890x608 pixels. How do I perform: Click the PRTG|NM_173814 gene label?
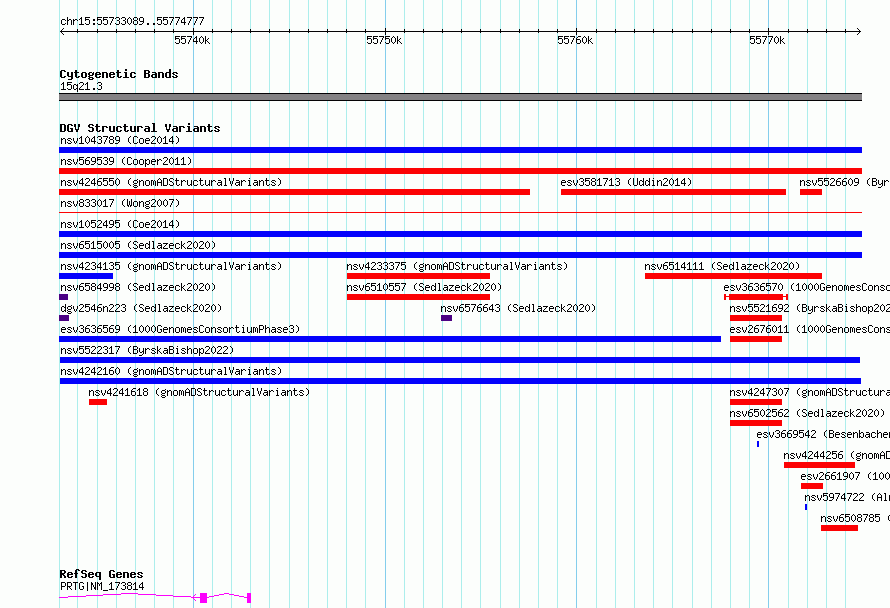tap(102, 586)
